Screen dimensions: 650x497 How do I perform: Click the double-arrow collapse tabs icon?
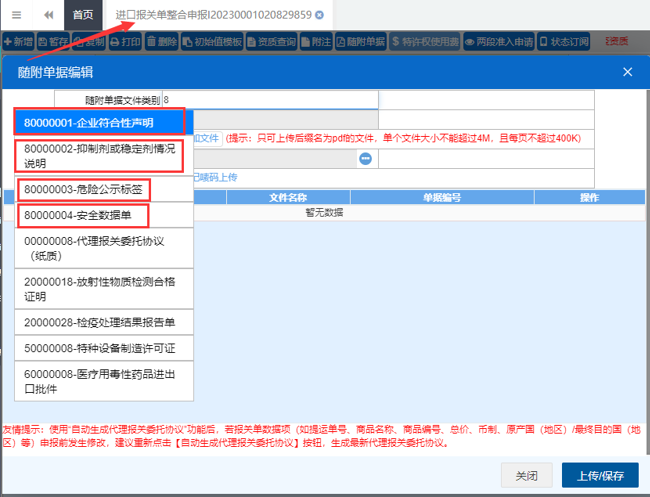(x=48, y=15)
